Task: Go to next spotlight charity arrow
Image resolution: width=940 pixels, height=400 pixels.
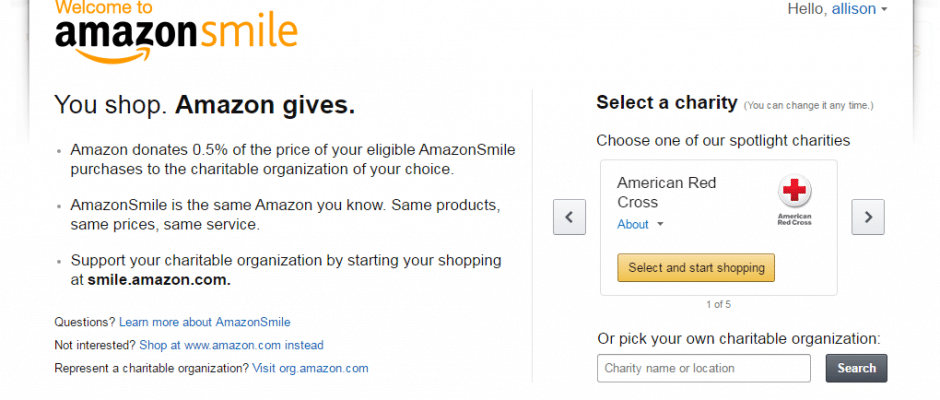Action: click(867, 216)
